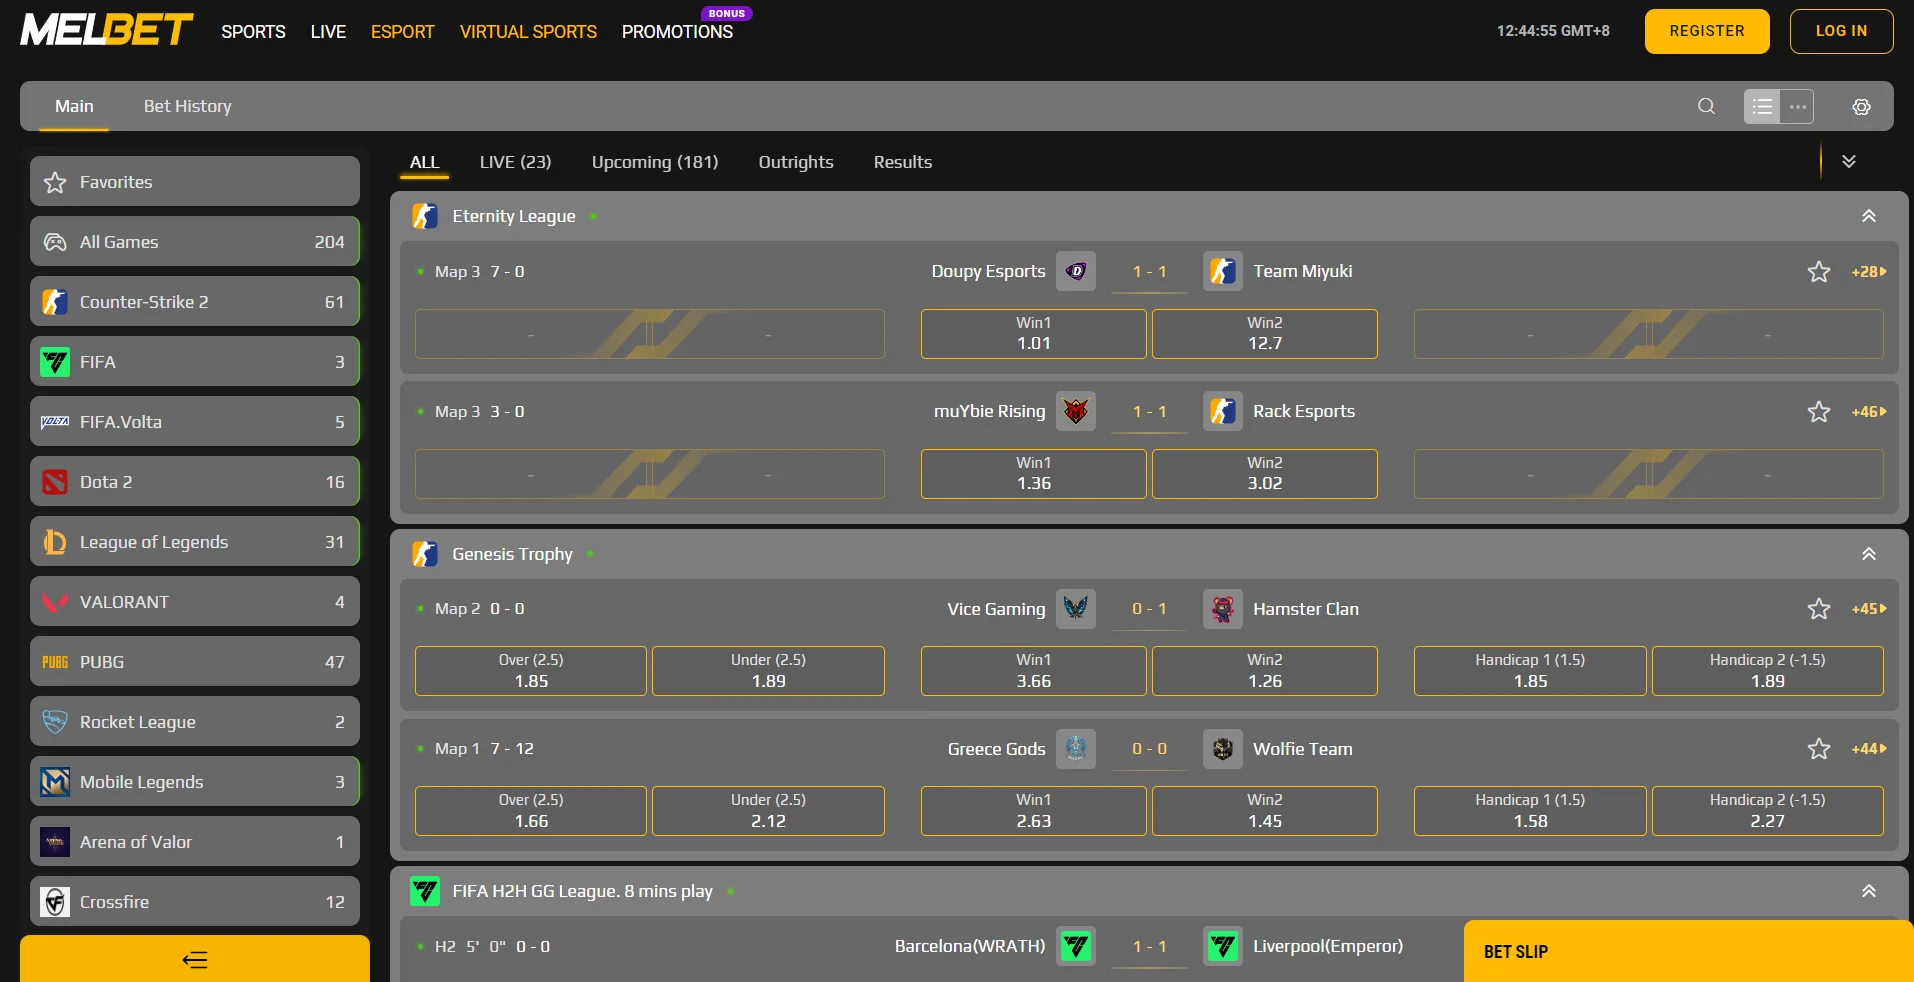The width and height of the screenshot is (1914, 982).
Task: Collapse the Genesis Trophy section
Action: coord(1868,554)
